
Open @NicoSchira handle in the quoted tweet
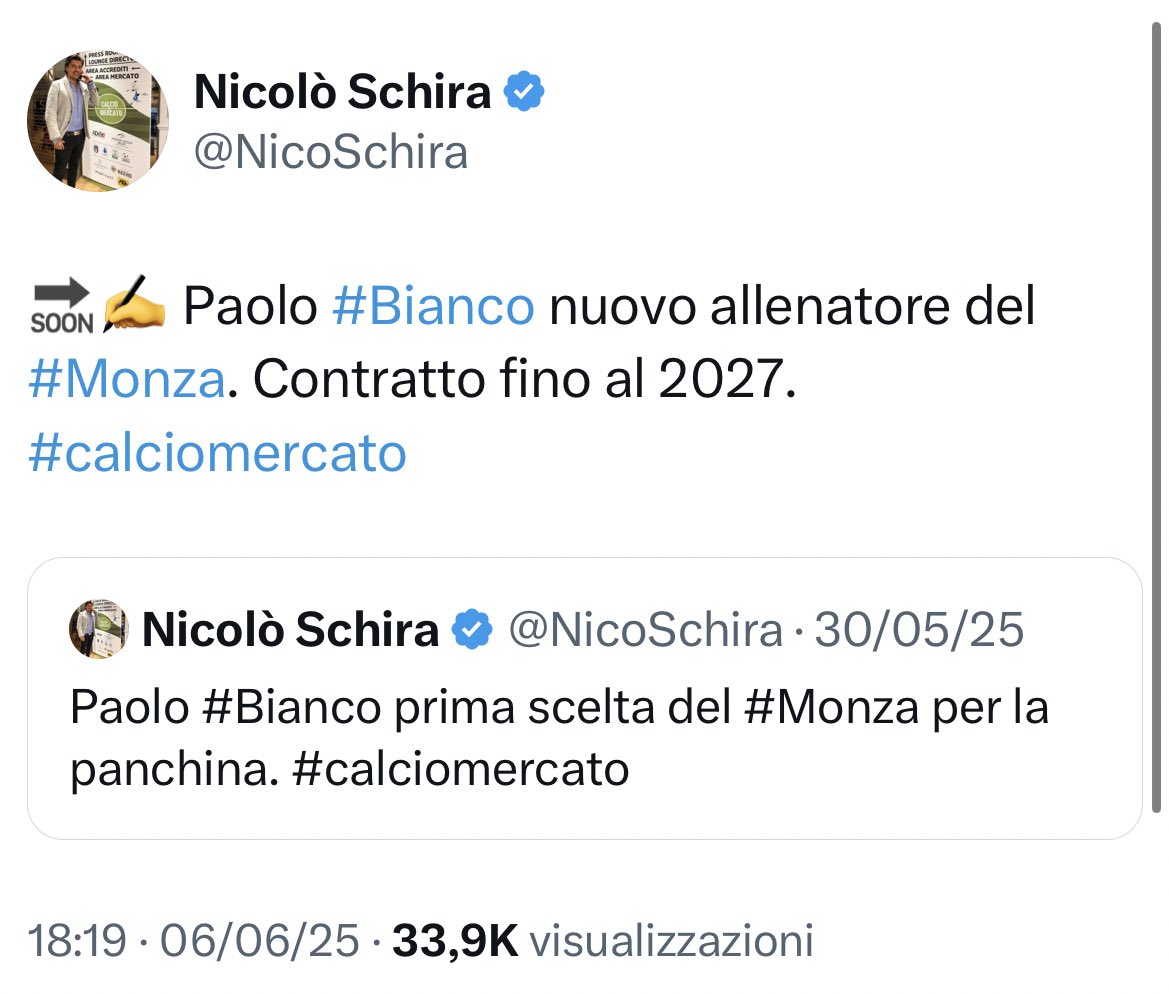pos(646,629)
